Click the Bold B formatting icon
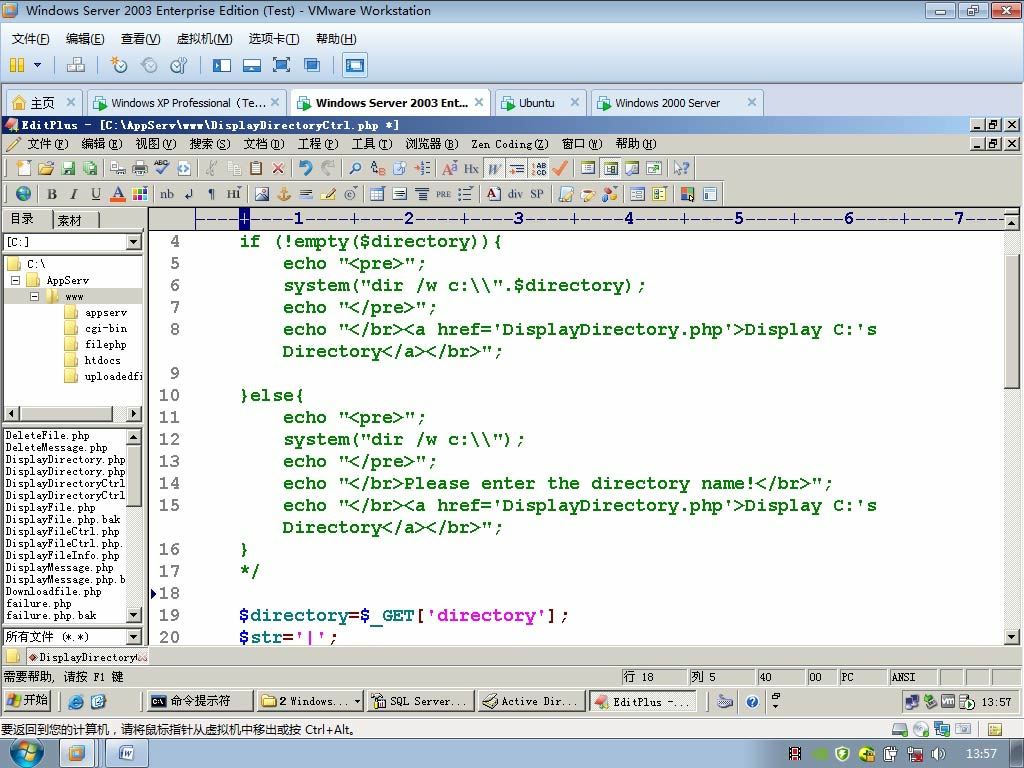1024x768 pixels. pyautogui.click(x=52, y=194)
